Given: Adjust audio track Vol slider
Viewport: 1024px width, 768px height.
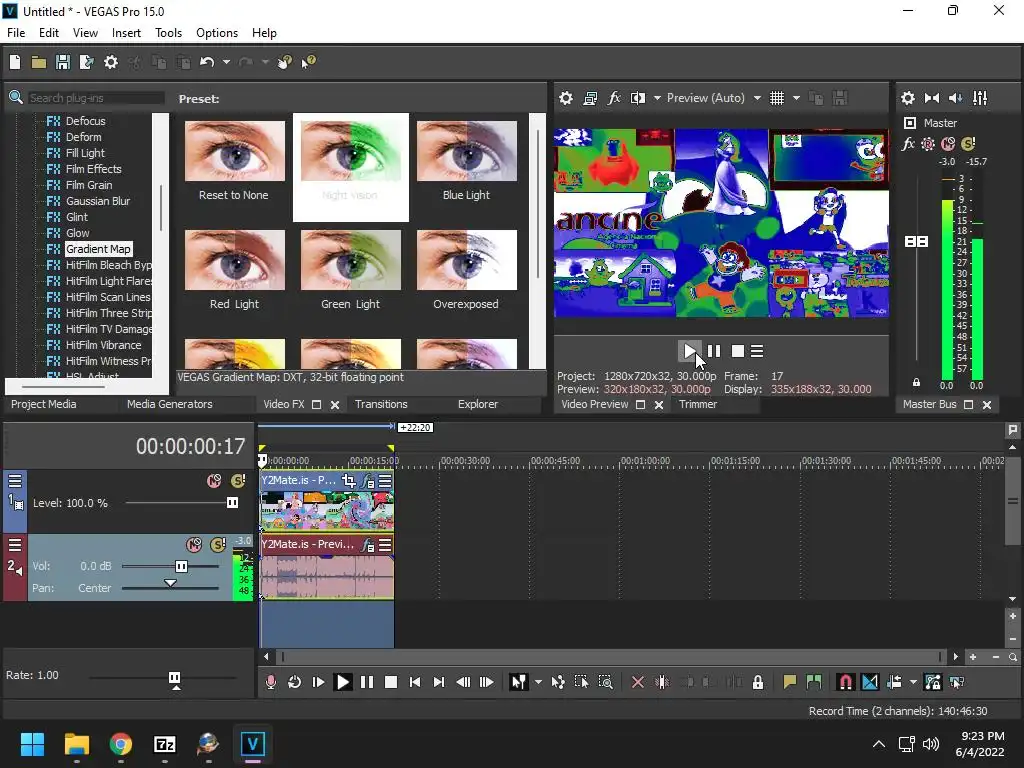Looking at the screenshot, I should (x=181, y=566).
